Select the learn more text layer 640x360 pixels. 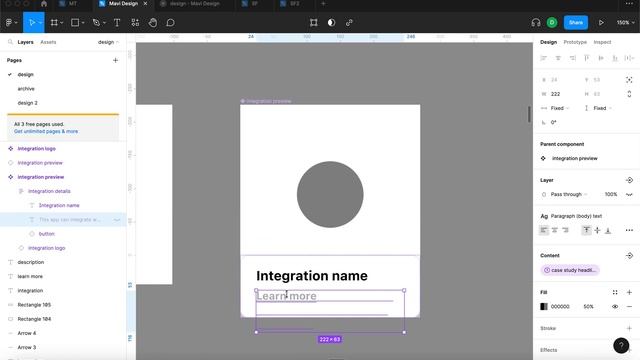point(30,276)
